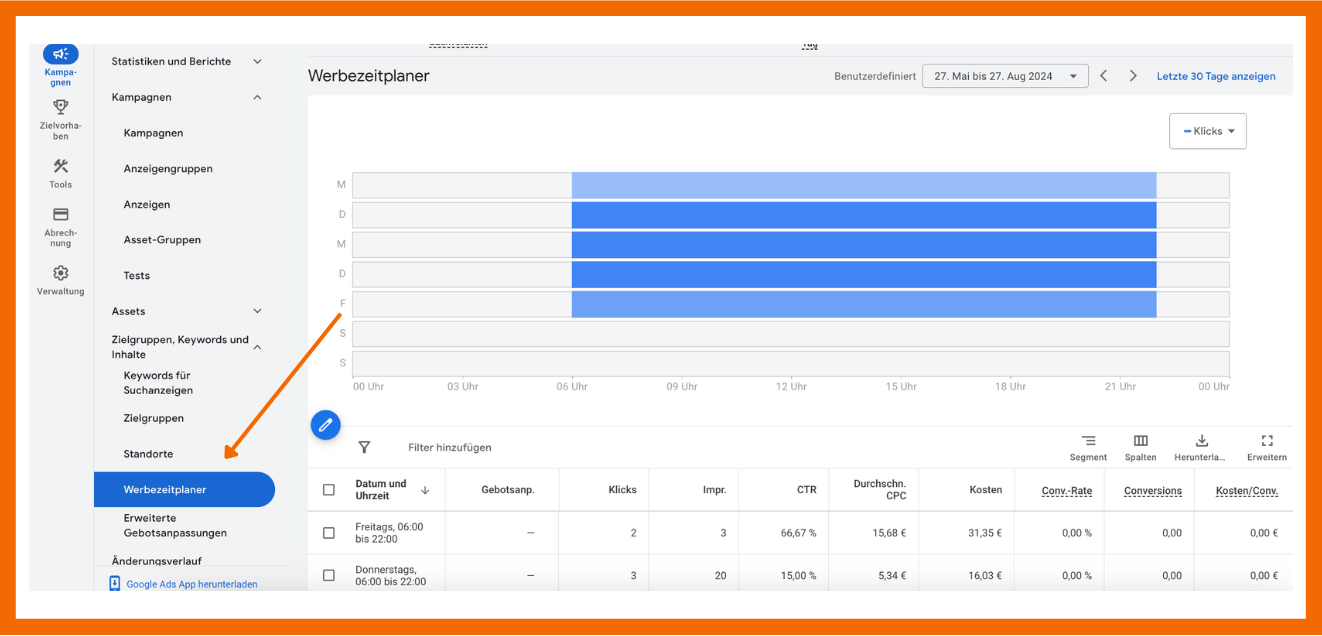Click the filter funnel icon
The image size is (1322, 636).
364,448
